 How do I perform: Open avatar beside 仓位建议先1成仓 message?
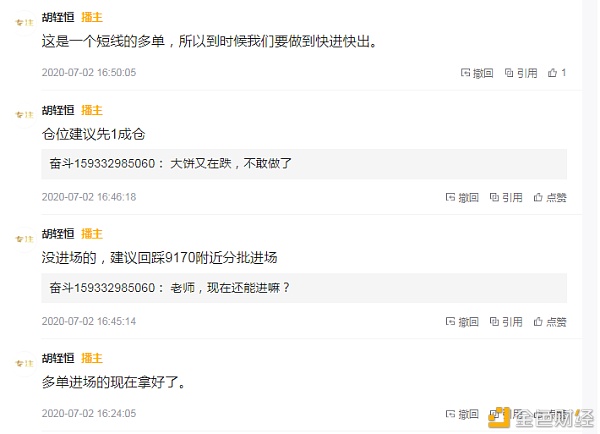(24, 115)
